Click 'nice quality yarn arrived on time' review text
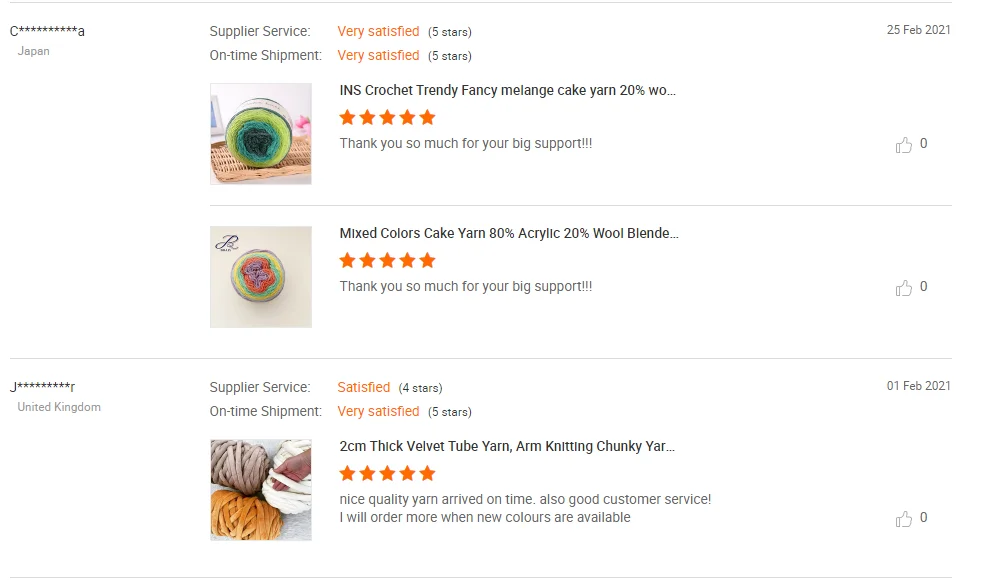Screen dimensions: 981x584 (525, 499)
